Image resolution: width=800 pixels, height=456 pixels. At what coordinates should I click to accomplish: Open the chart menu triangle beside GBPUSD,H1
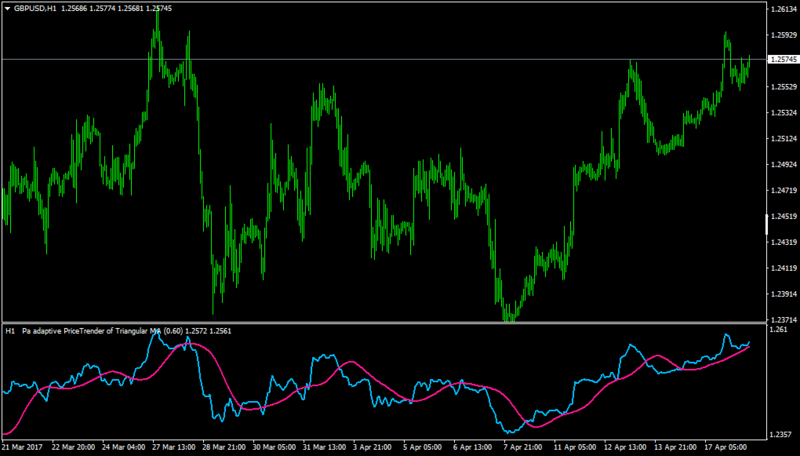point(8,9)
